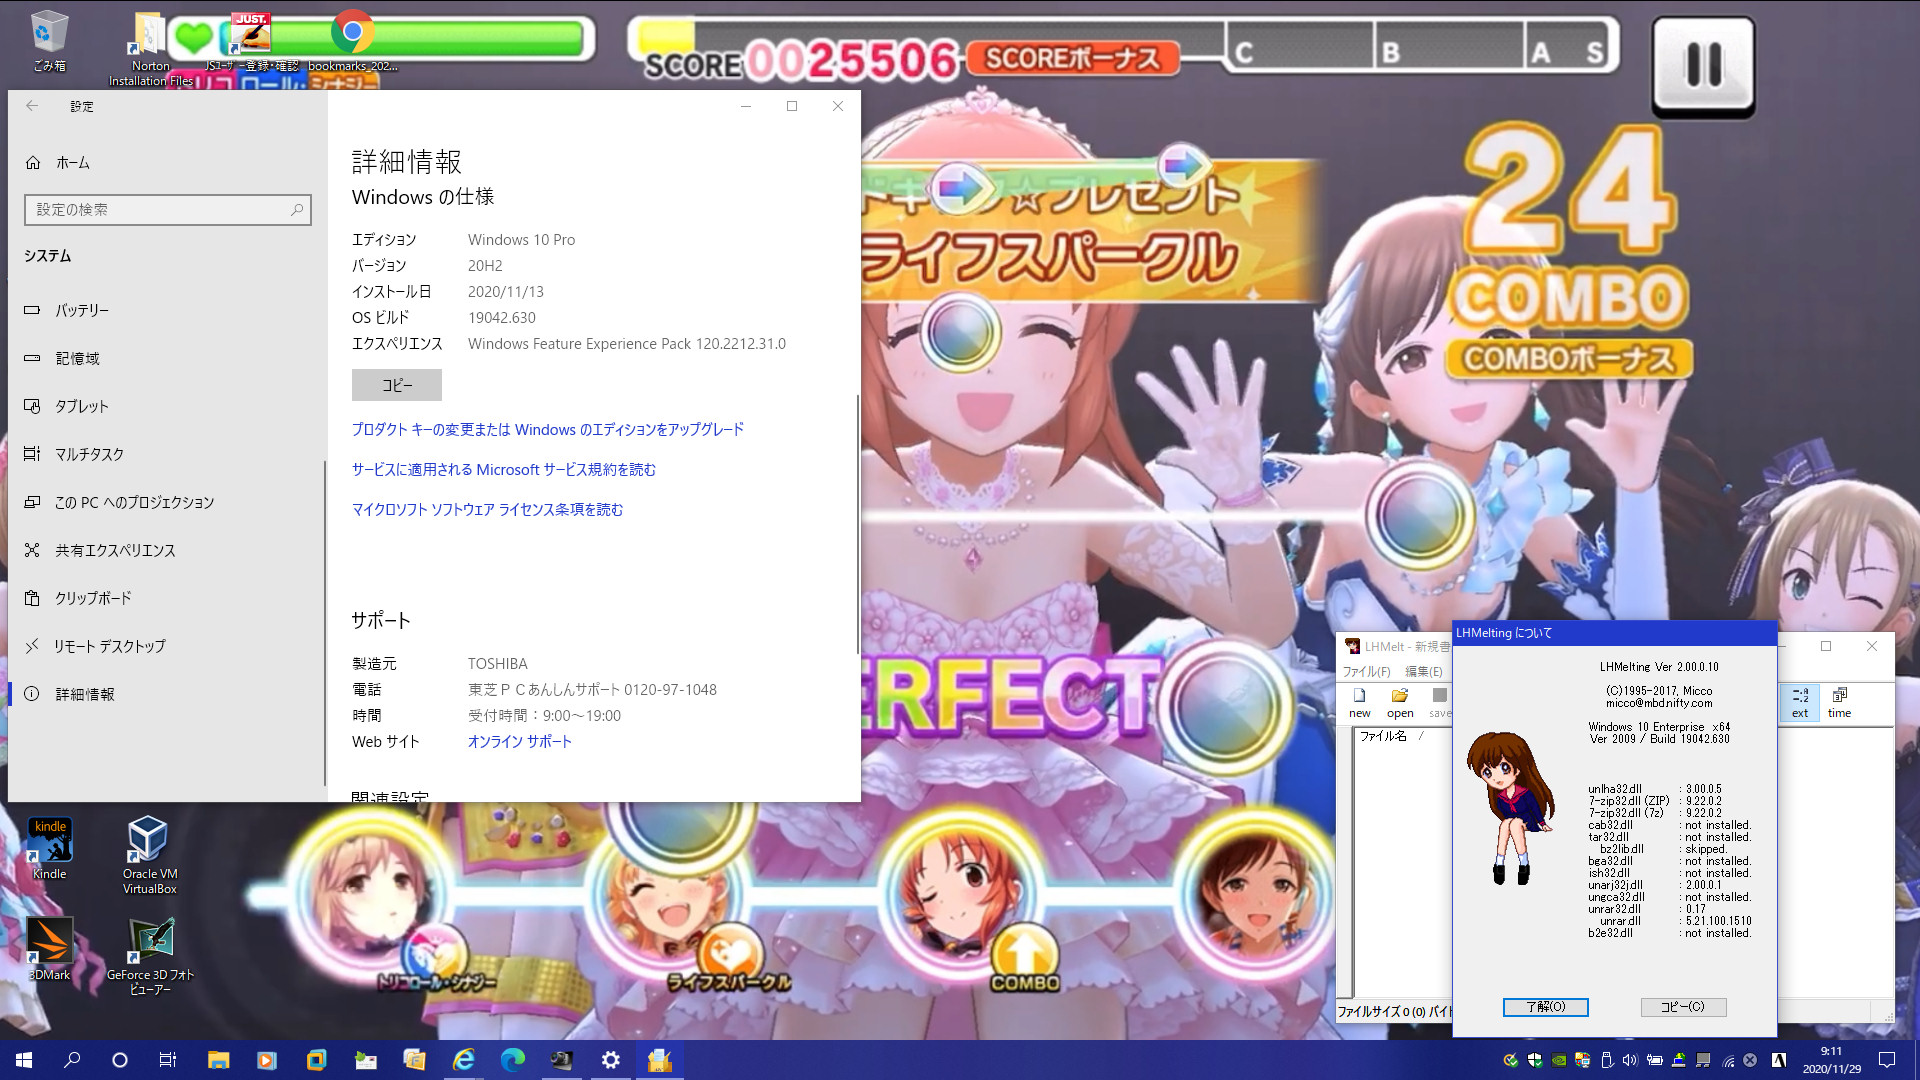Open the Microsoft サービス規約 link
The height and width of the screenshot is (1080, 1920).
pos(504,469)
